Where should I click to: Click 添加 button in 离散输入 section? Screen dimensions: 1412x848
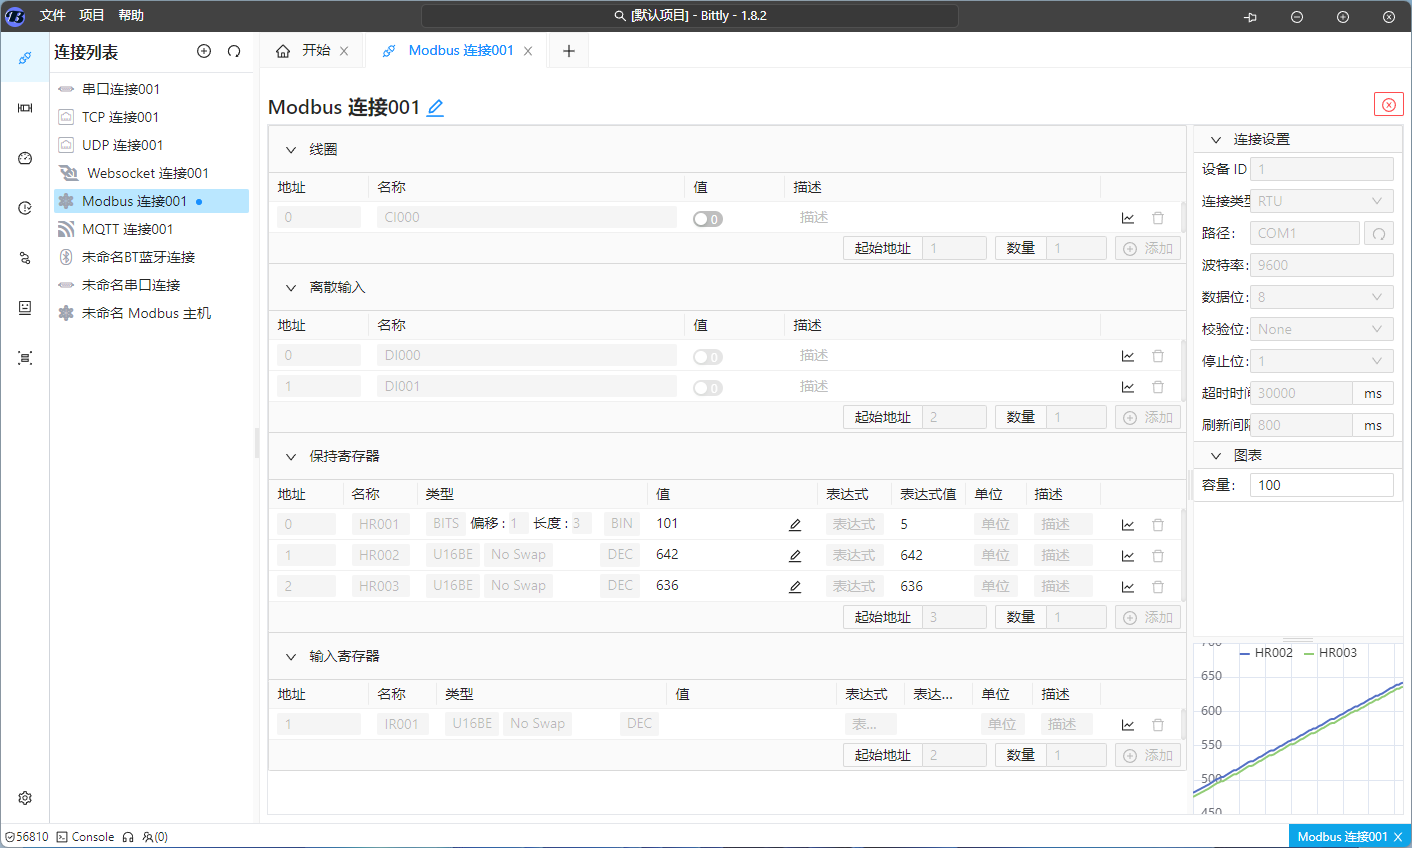click(1148, 417)
